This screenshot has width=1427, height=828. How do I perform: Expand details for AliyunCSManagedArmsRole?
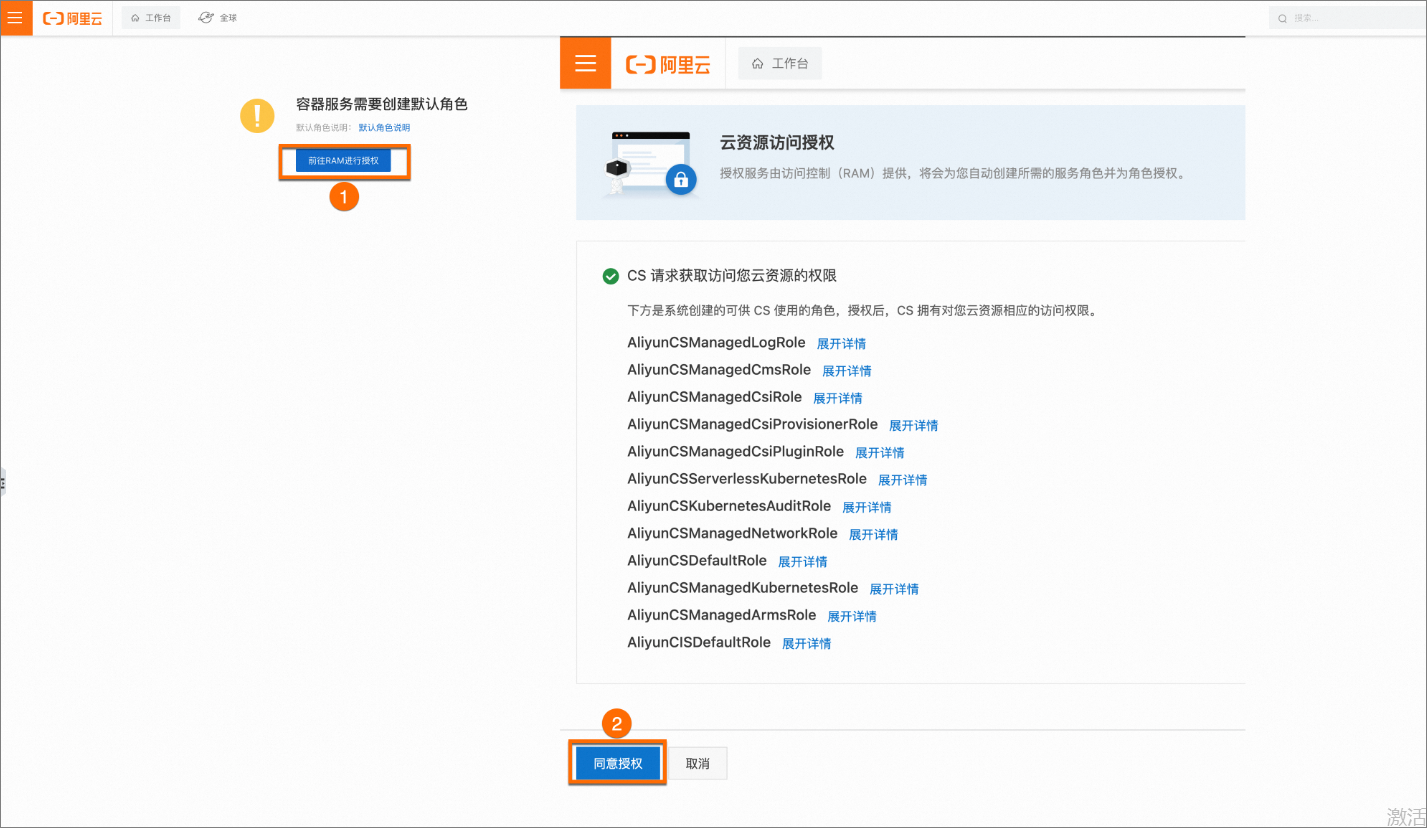852,616
